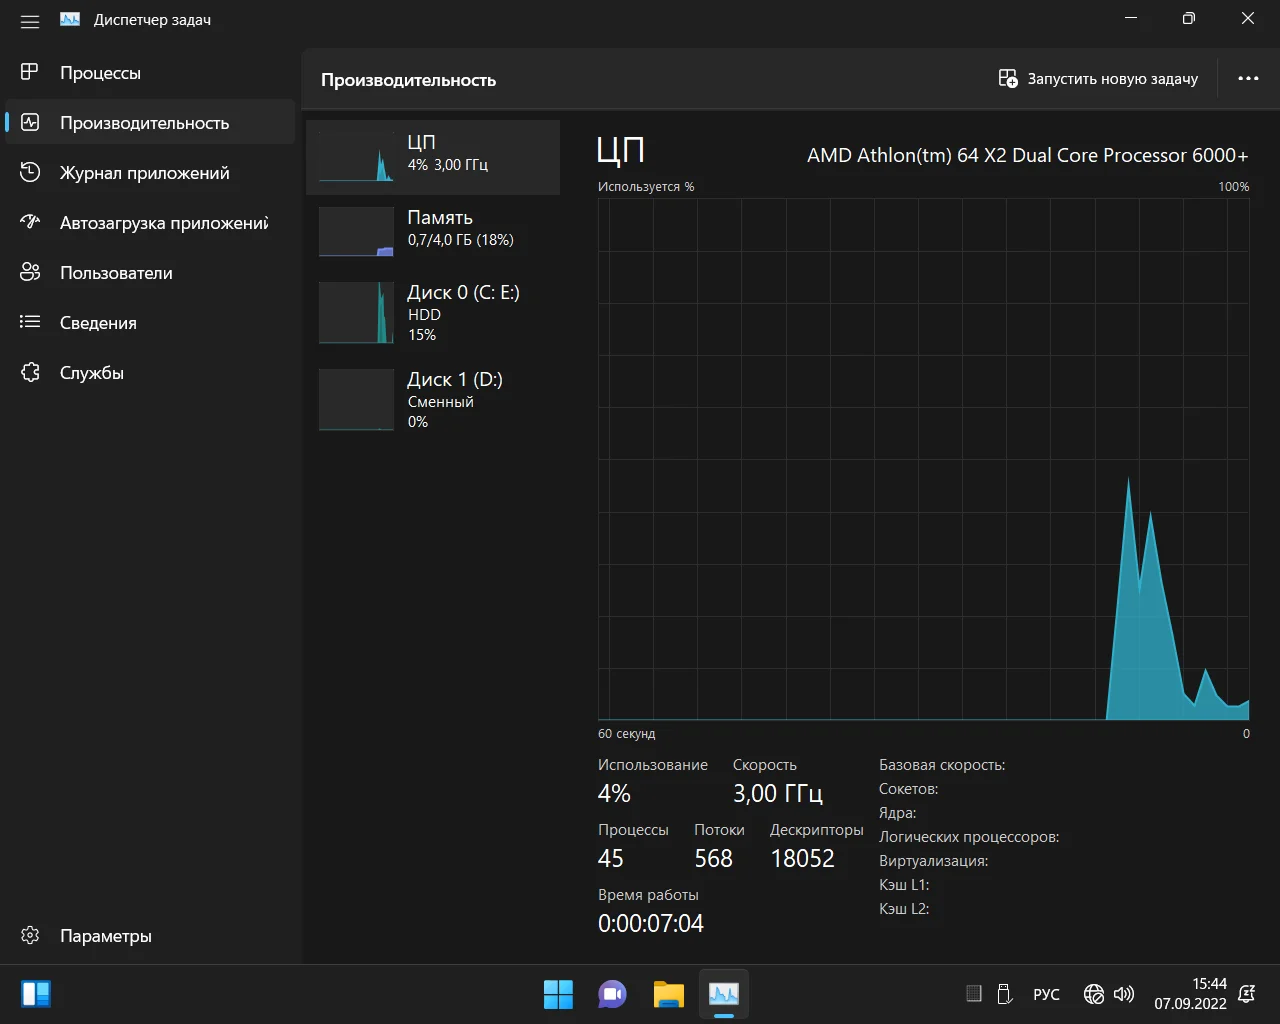Select Диск 1 (D:) removable entry

click(433, 400)
